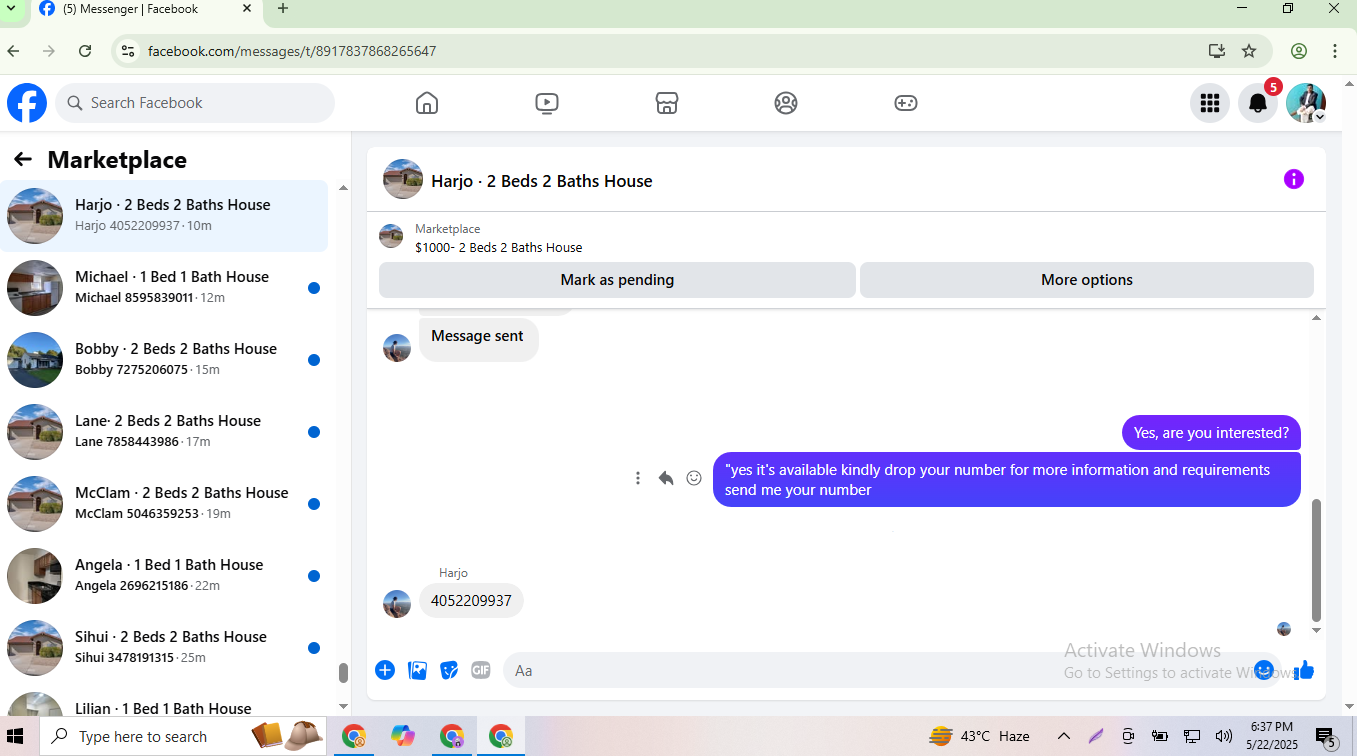Open volume control in system tray

click(x=1223, y=737)
